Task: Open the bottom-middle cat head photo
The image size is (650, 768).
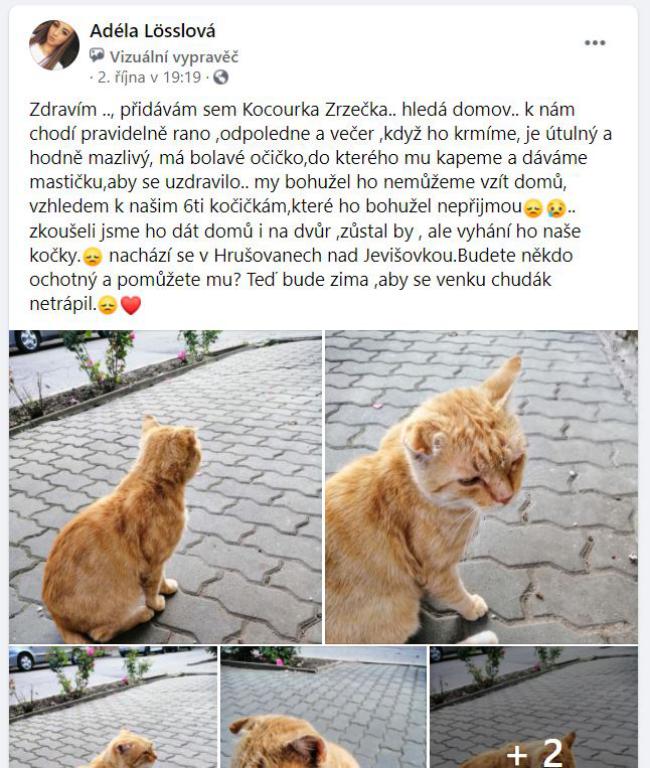Action: 323,707
